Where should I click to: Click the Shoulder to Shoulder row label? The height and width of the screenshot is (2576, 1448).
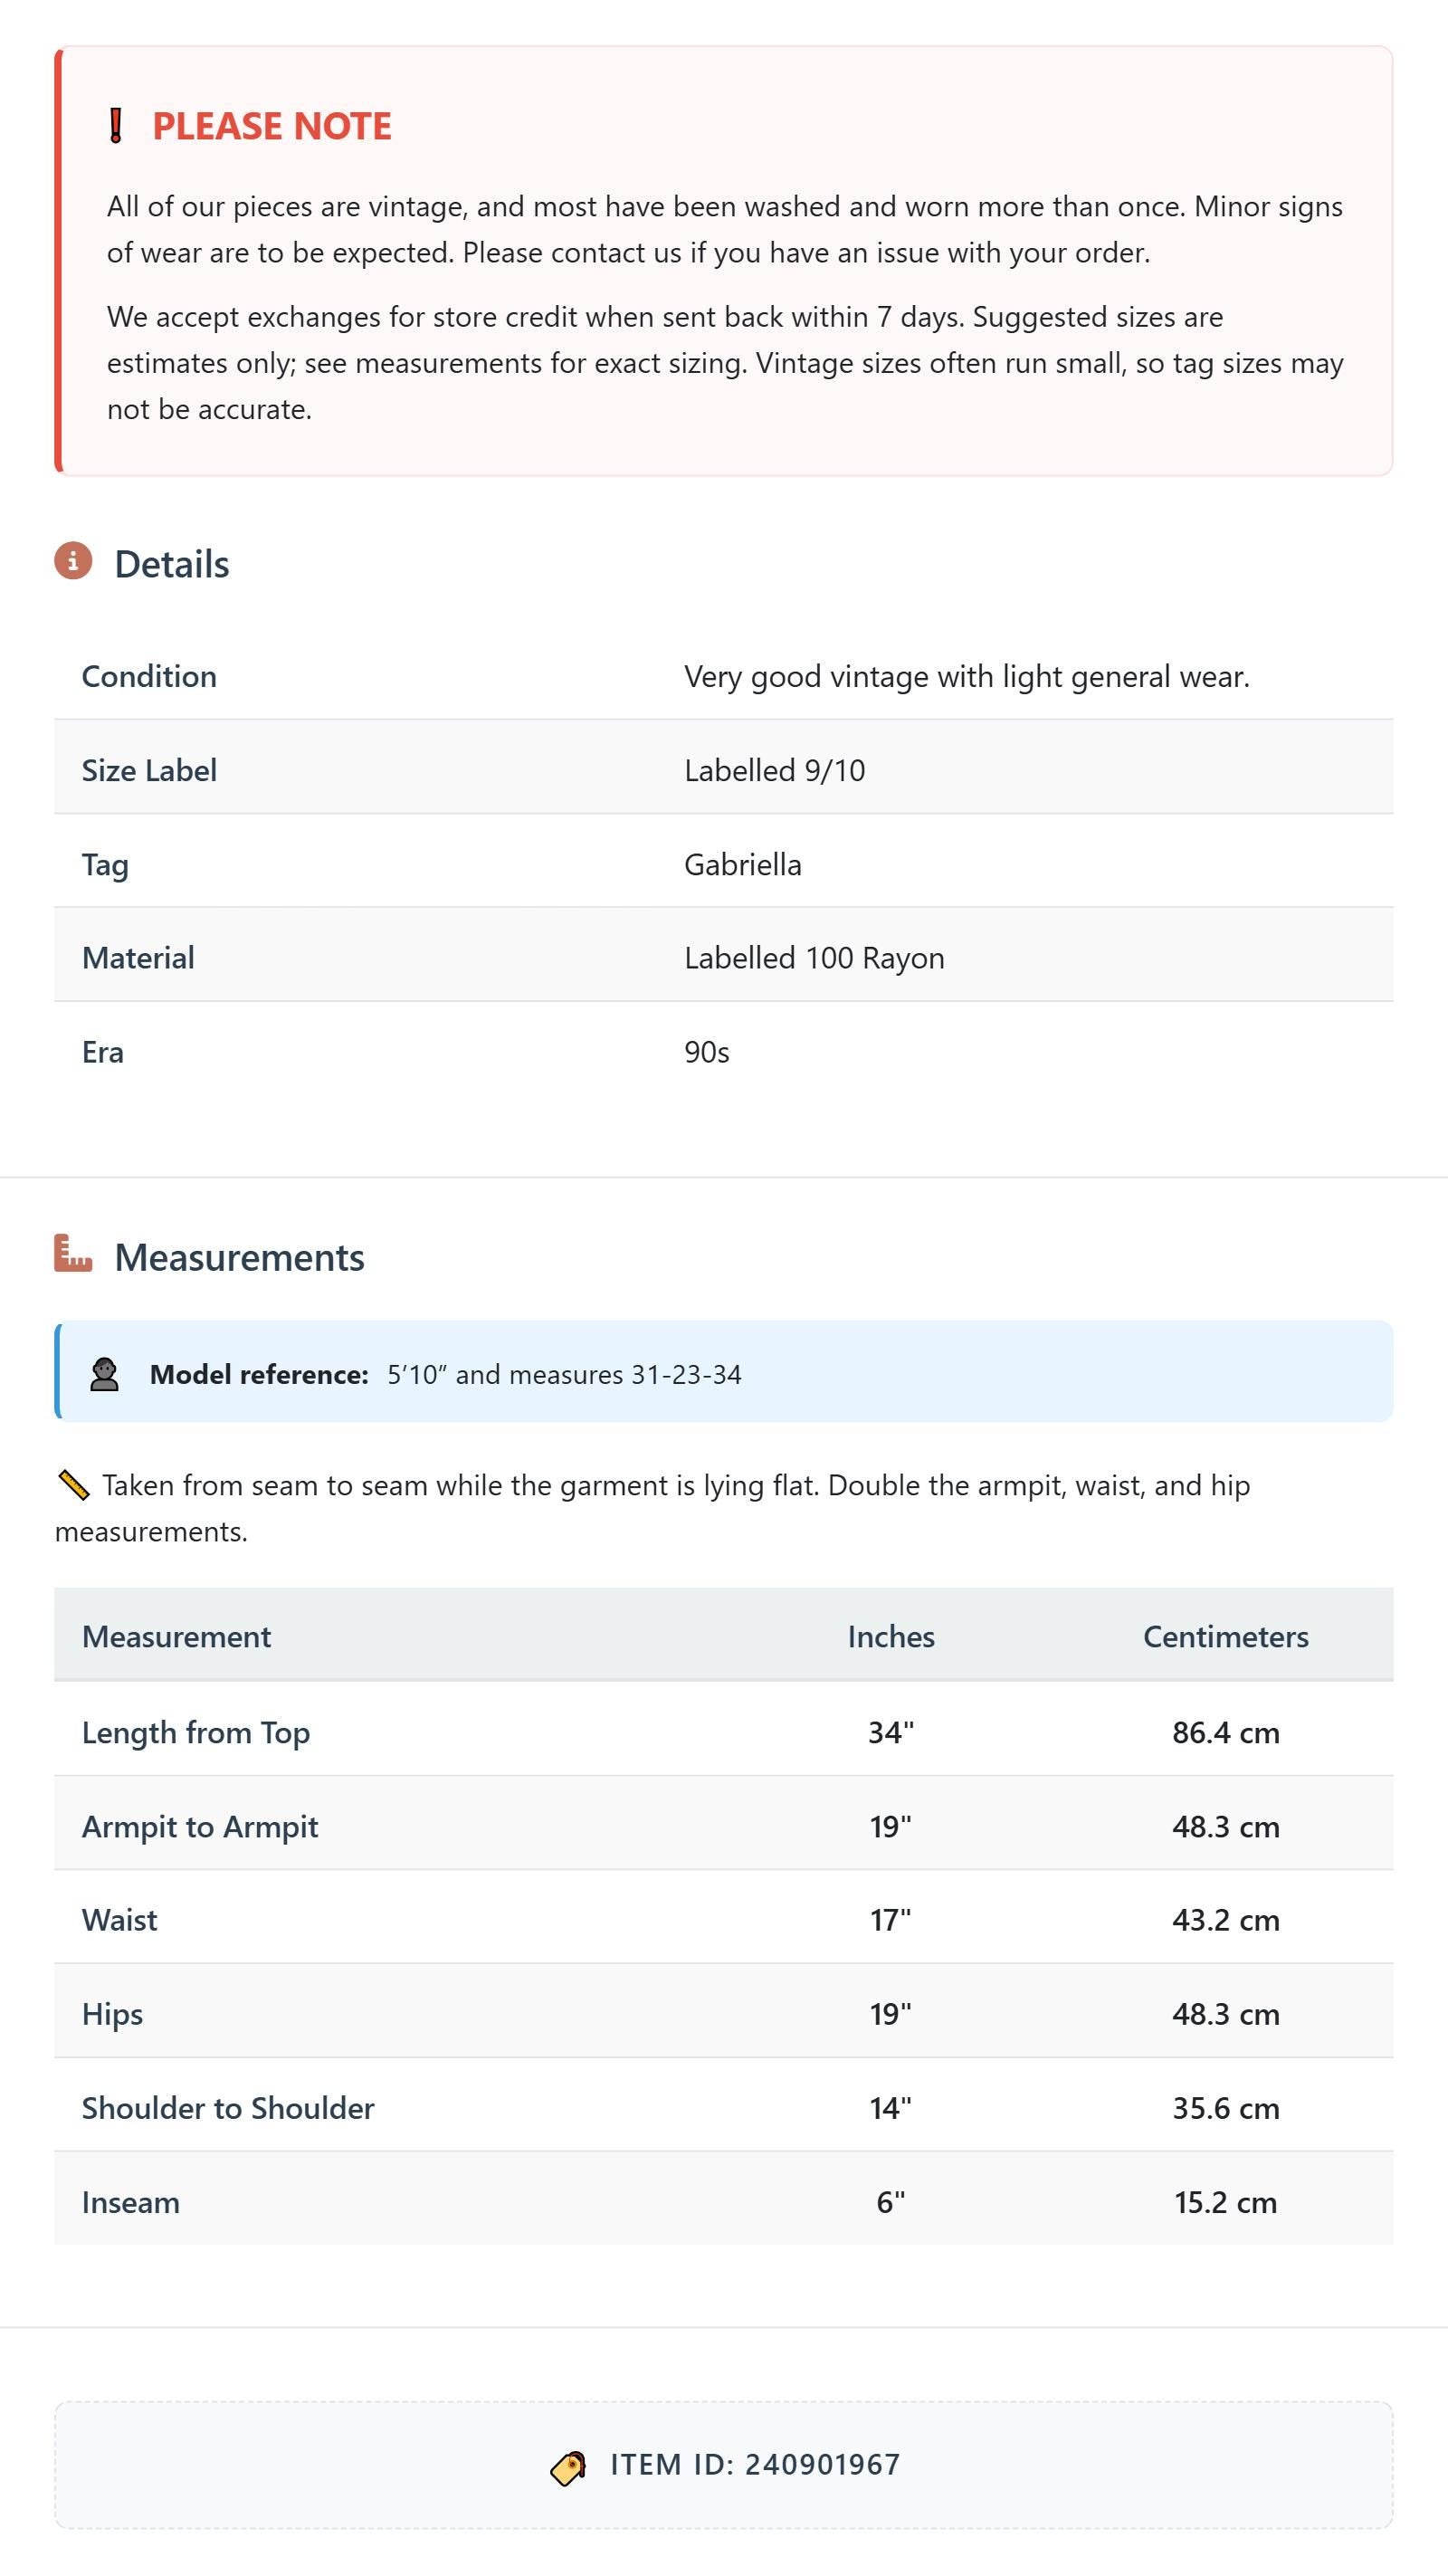pos(228,2108)
